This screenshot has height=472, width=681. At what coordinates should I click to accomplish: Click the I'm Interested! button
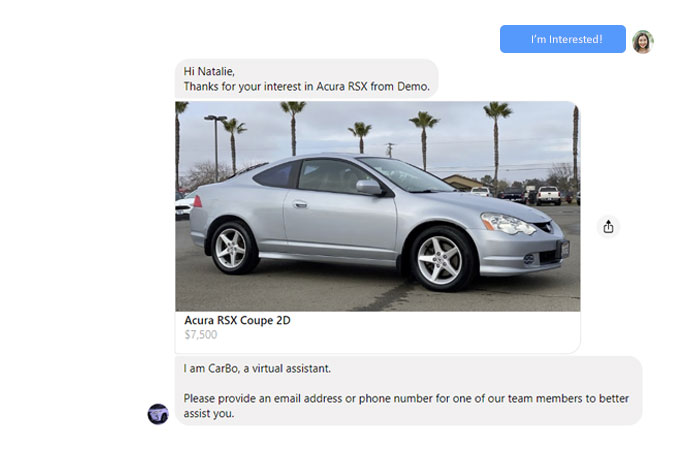(562, 39)
